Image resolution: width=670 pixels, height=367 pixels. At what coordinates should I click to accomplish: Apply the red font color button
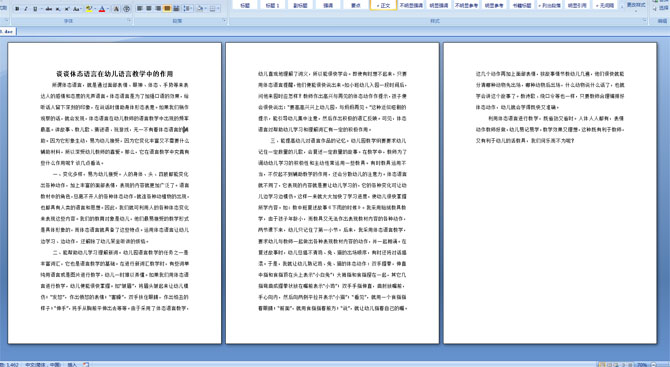tap(102, 9)
